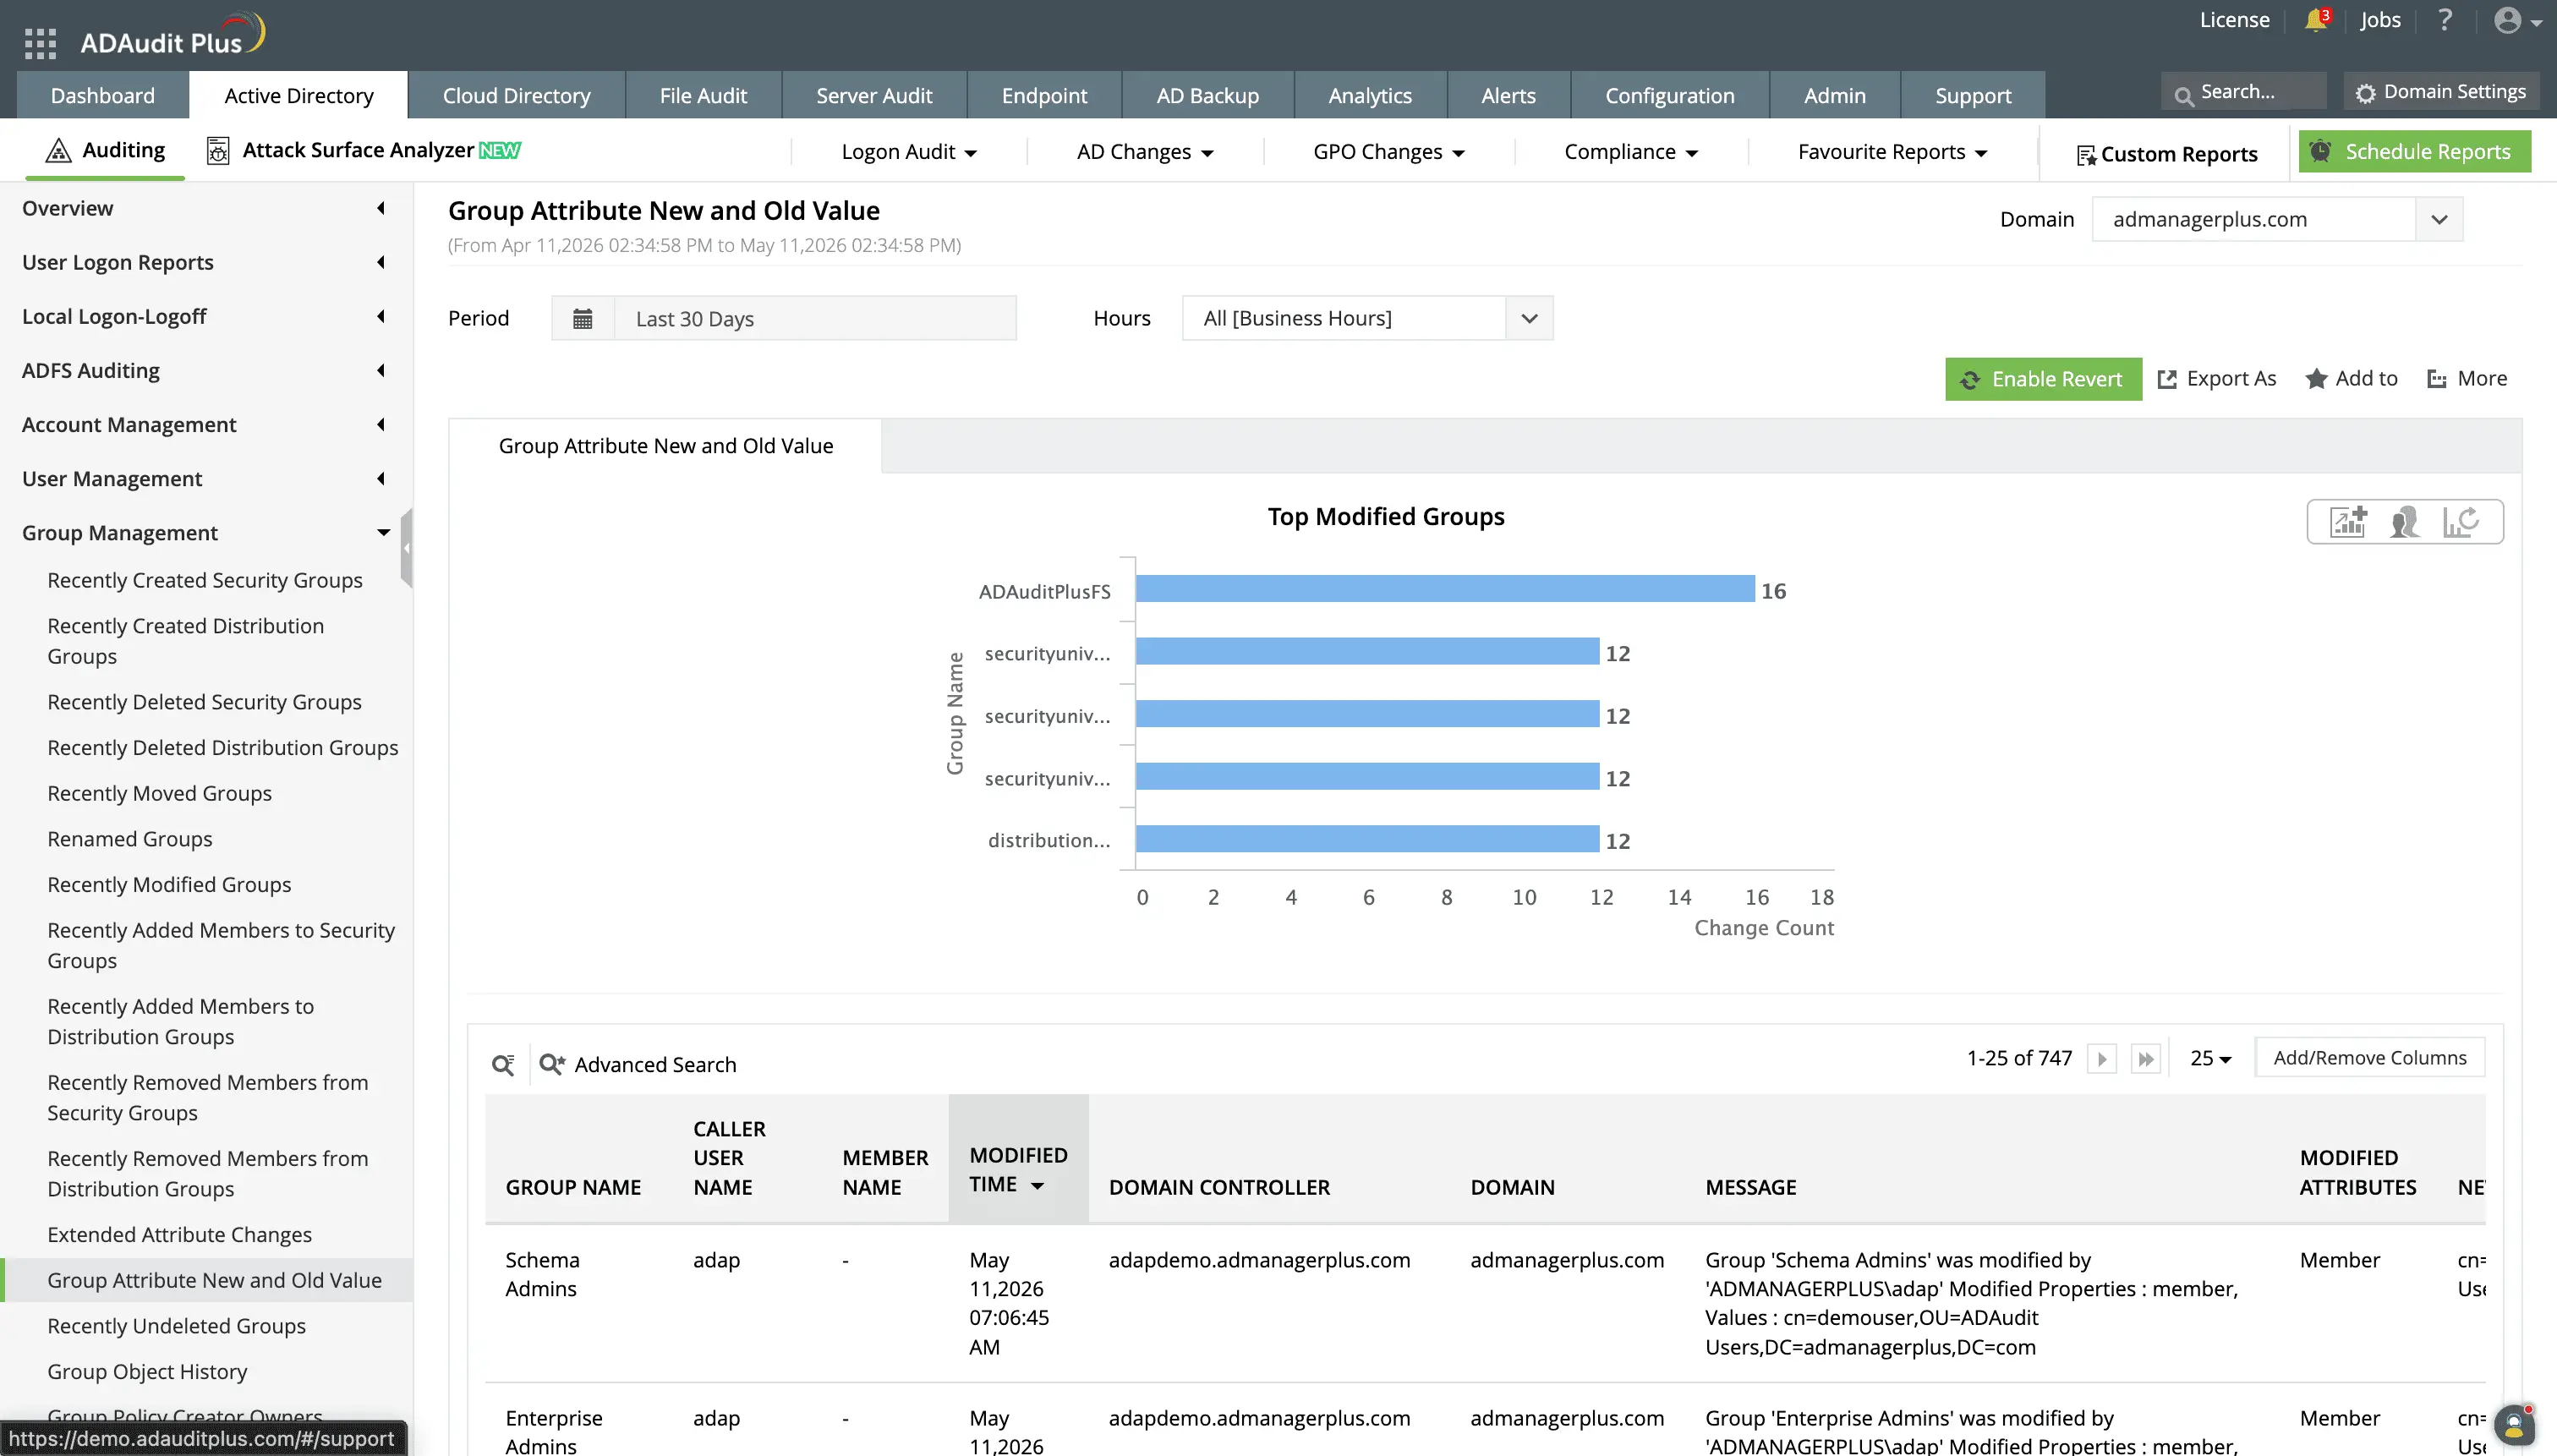Click the distribution... bar in chart
This screenshot has height=1456, width=2557.
click(x=1367, y=839)
